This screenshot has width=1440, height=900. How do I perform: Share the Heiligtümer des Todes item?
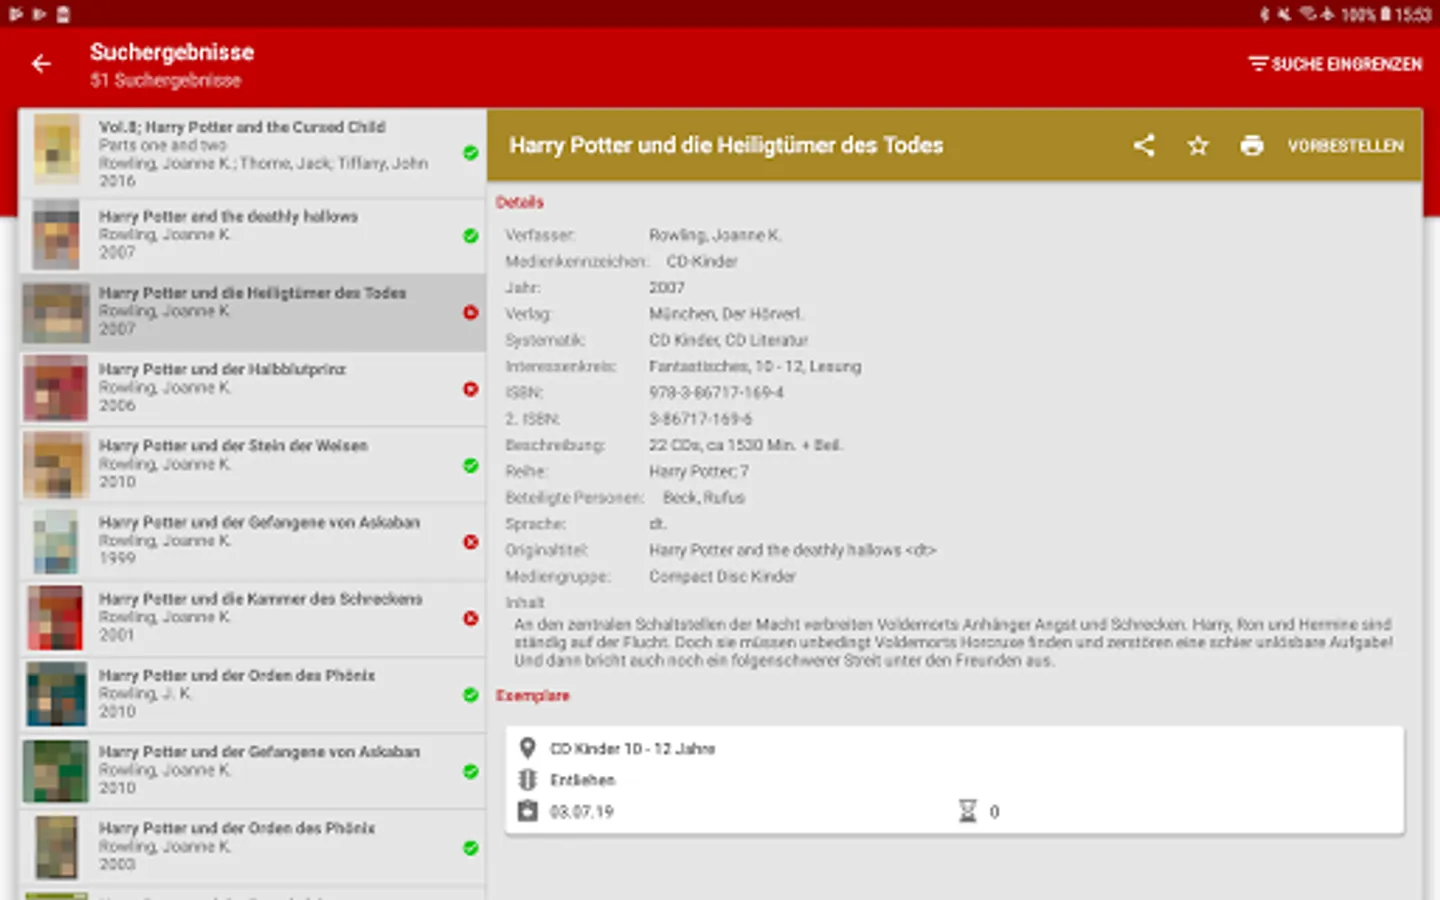1144,146
